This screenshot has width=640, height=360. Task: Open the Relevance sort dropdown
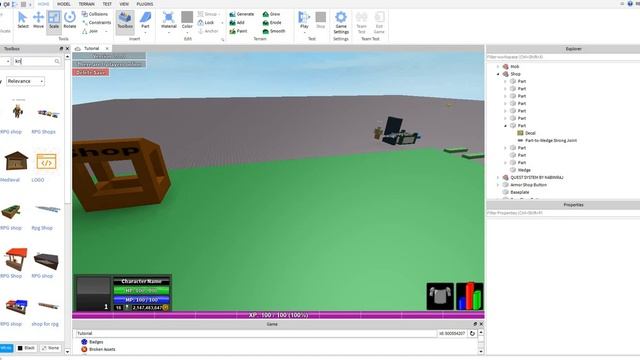pos(25,81)
